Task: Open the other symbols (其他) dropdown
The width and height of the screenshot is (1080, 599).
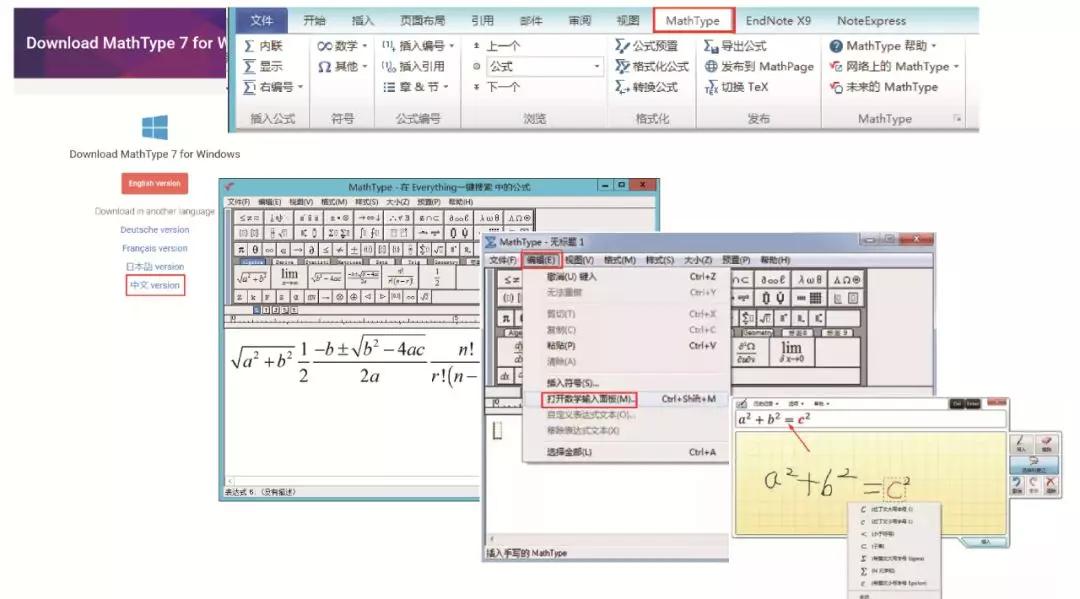Action: 342,67
